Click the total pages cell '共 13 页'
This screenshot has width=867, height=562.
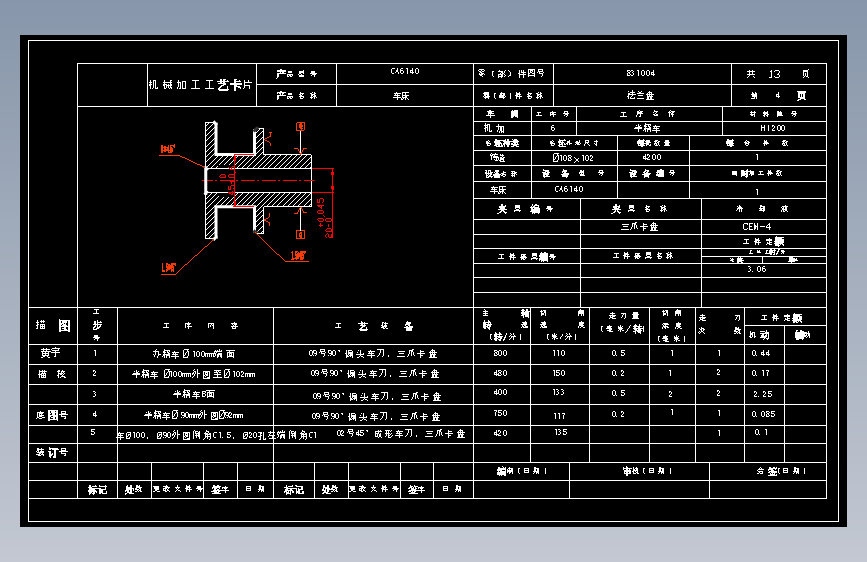[778, 74]
